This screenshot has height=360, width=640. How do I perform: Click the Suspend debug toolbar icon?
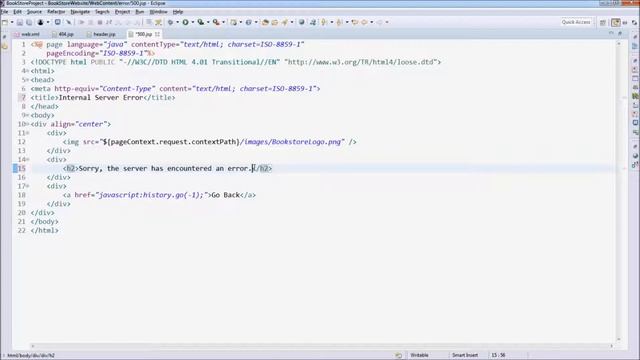pyautogui.click(x=90, y=22)
